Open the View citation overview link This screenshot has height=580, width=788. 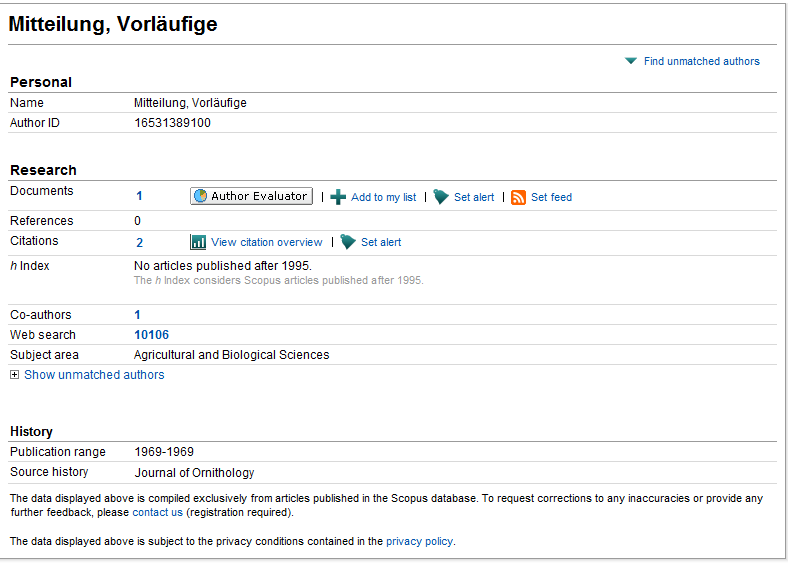pyautogui.click(x=266, y=242)
